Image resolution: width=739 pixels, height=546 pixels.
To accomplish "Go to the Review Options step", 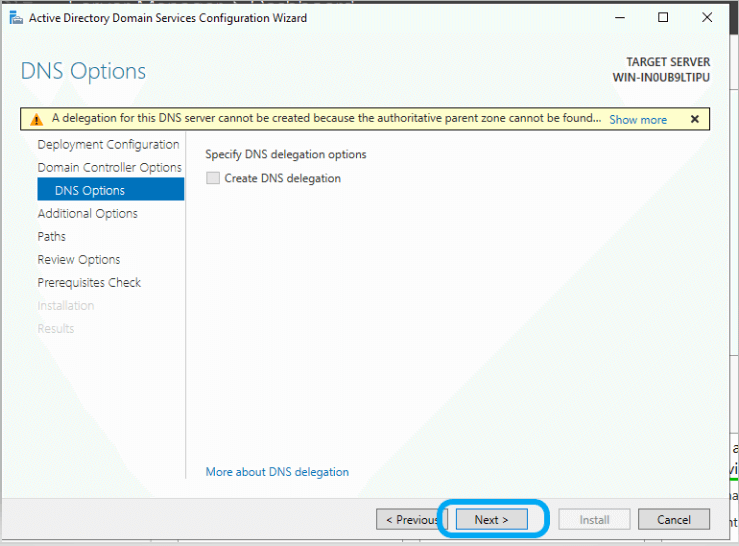I will [x=79, y=259].
